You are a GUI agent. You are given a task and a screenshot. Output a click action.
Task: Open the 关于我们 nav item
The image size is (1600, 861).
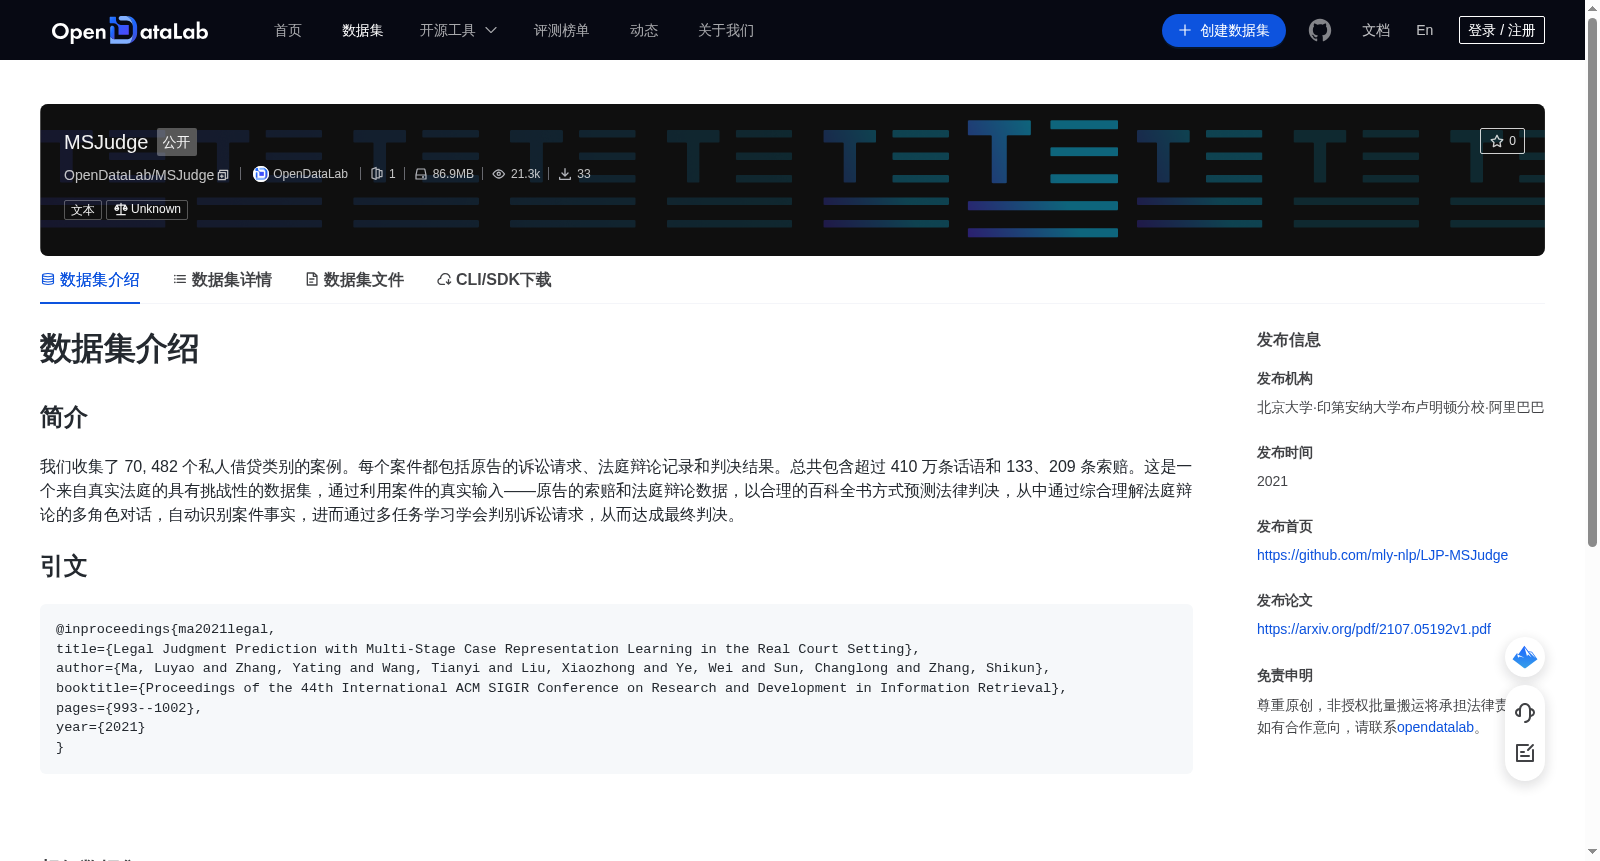tap(726, 30)
